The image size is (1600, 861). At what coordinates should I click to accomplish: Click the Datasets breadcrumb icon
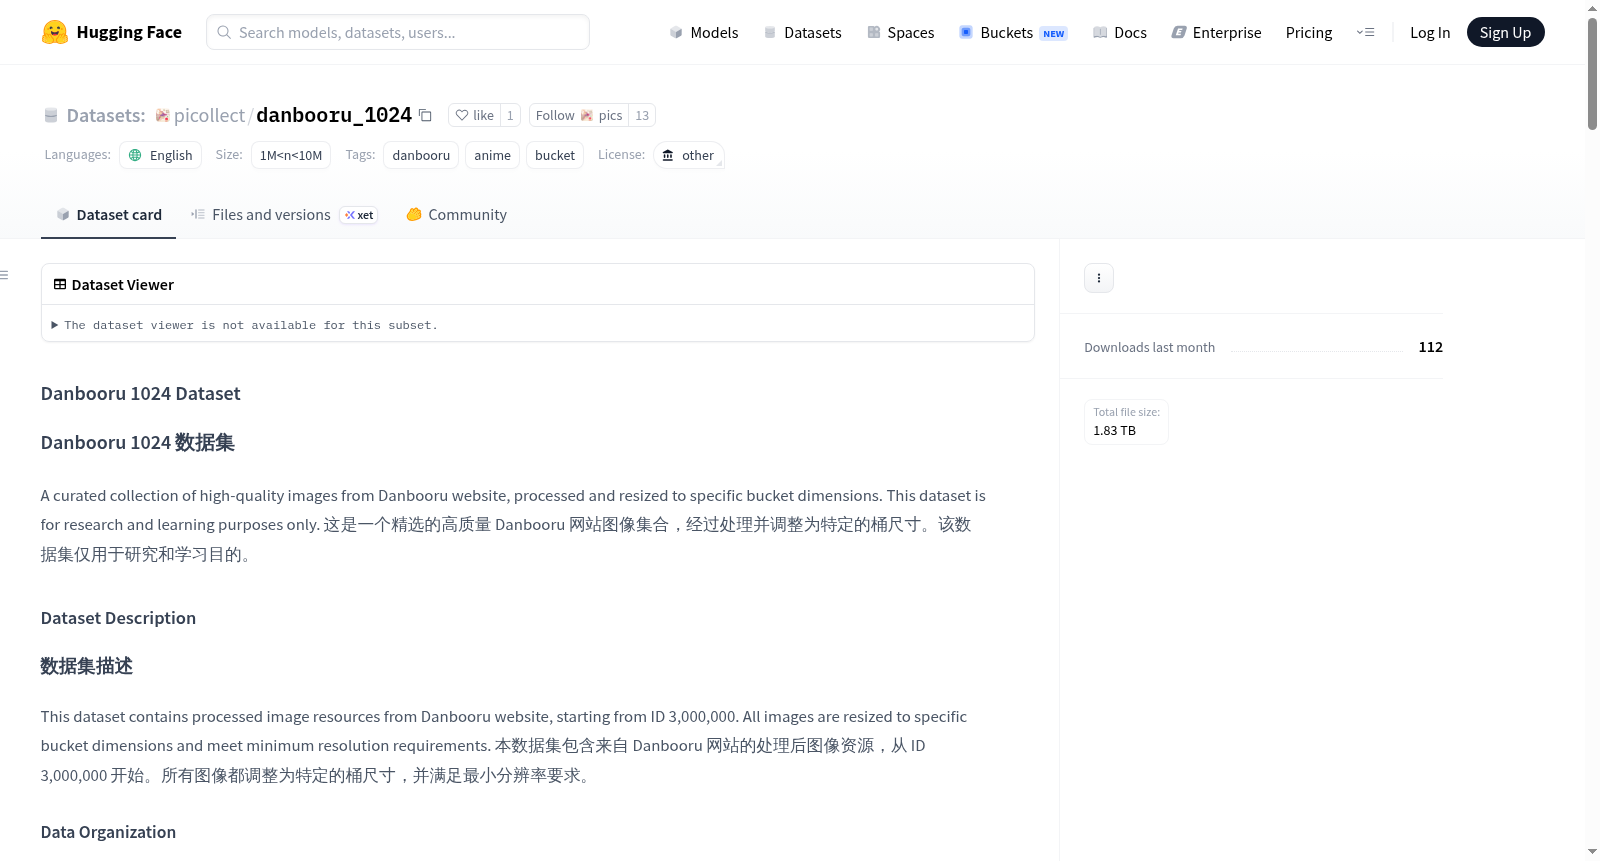51,115
